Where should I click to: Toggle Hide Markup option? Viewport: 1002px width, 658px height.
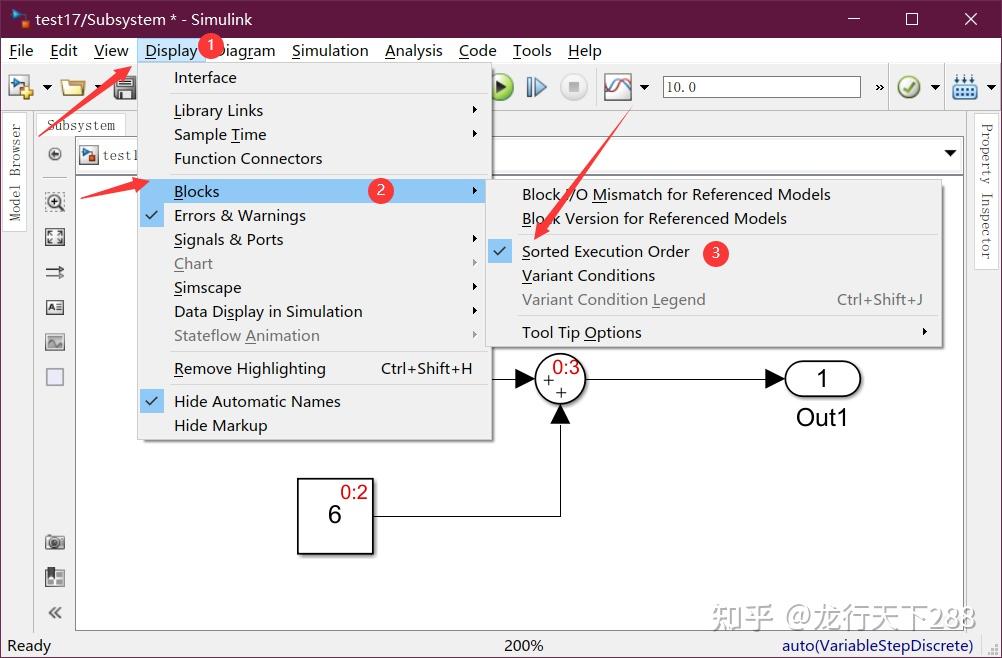click(x=314, y=425)
